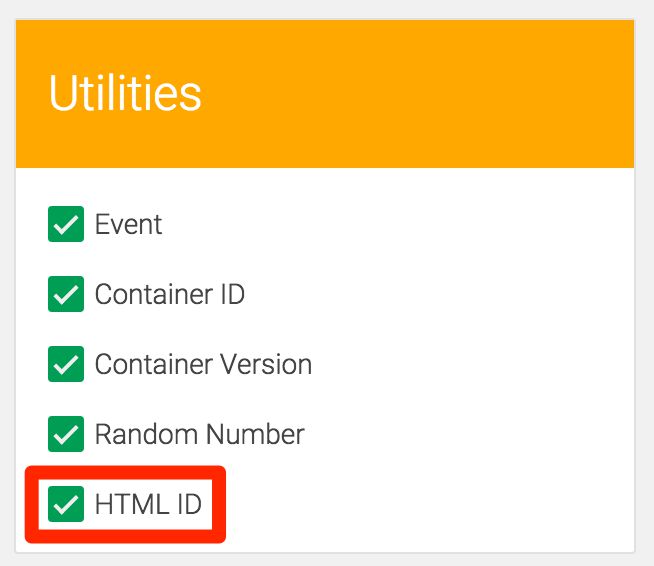Toggle the highlighted HTML ID checkbox
654x566 pixels.
pyautogui.click(x=66, y=504)
